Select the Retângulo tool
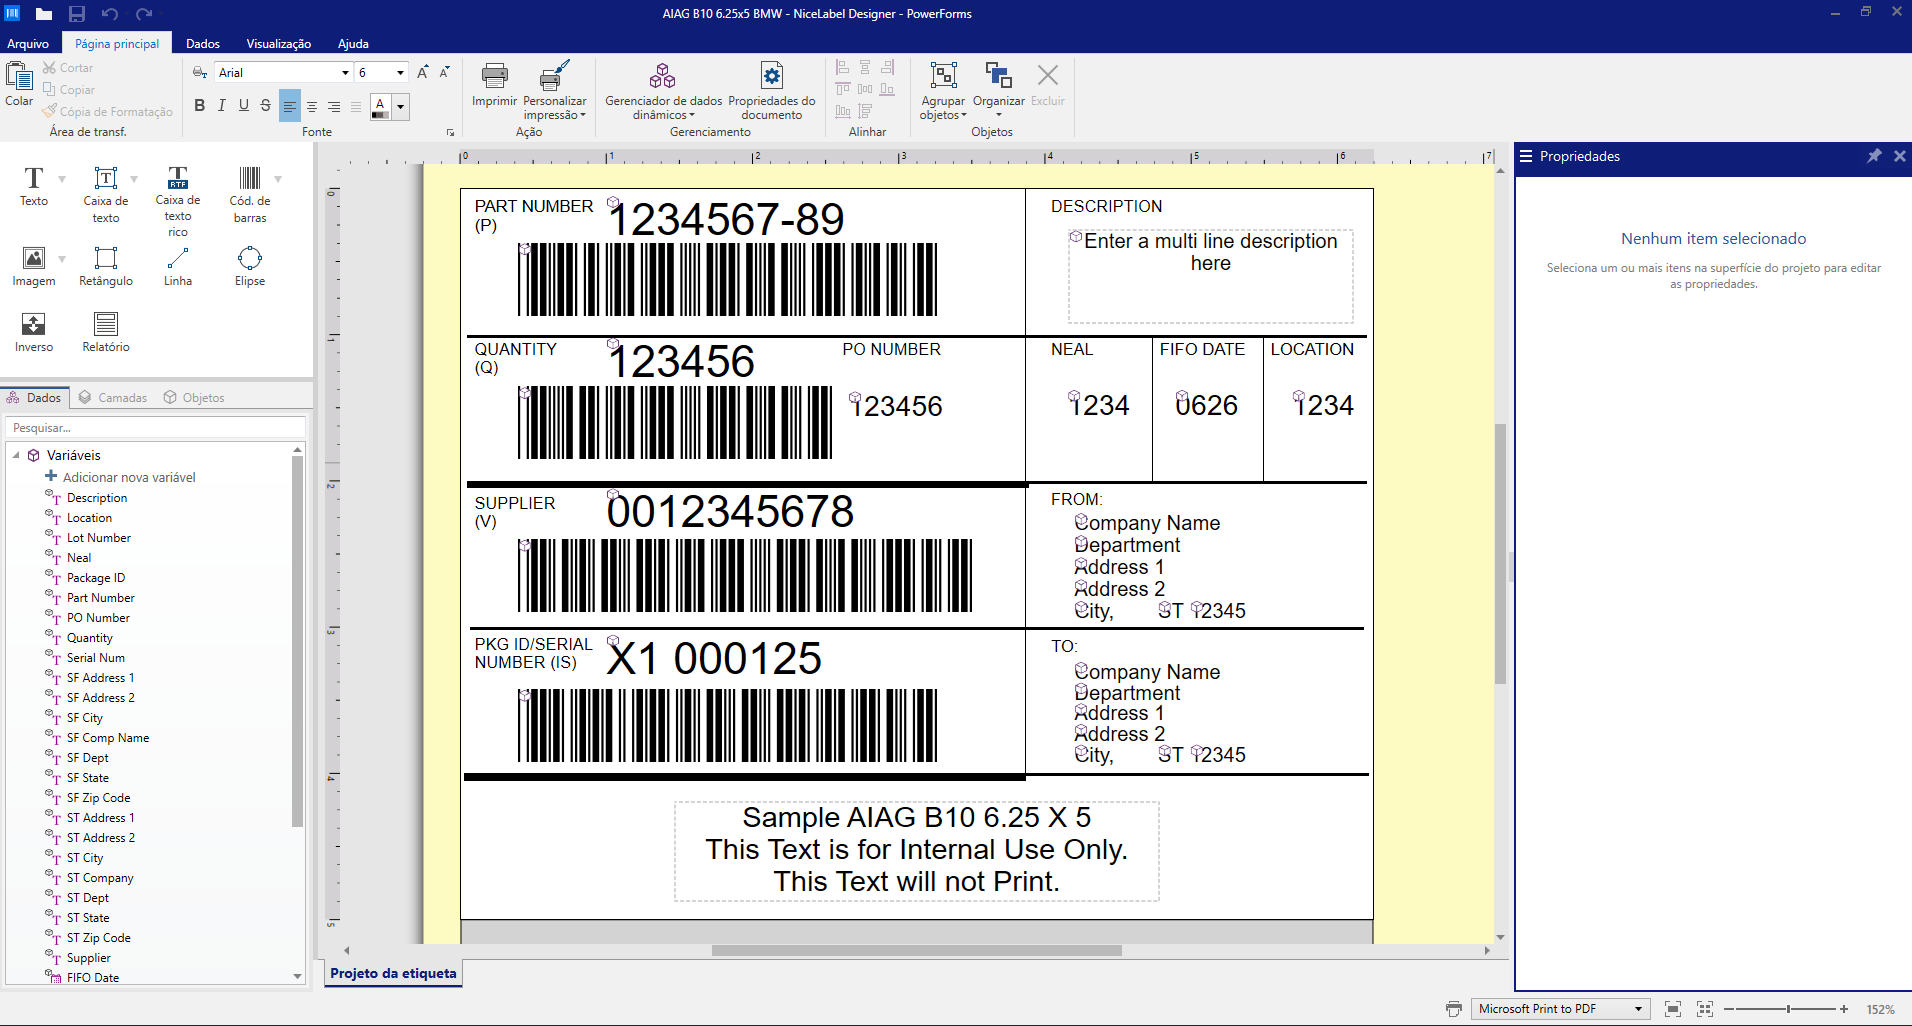 point(106,266)
